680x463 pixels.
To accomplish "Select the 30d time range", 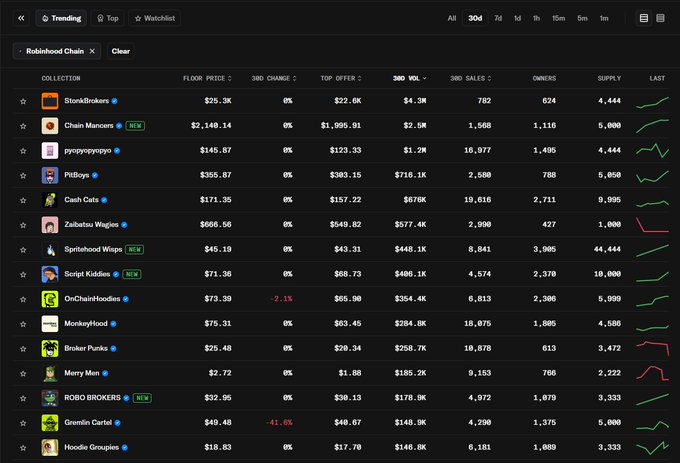I will 475,18.
